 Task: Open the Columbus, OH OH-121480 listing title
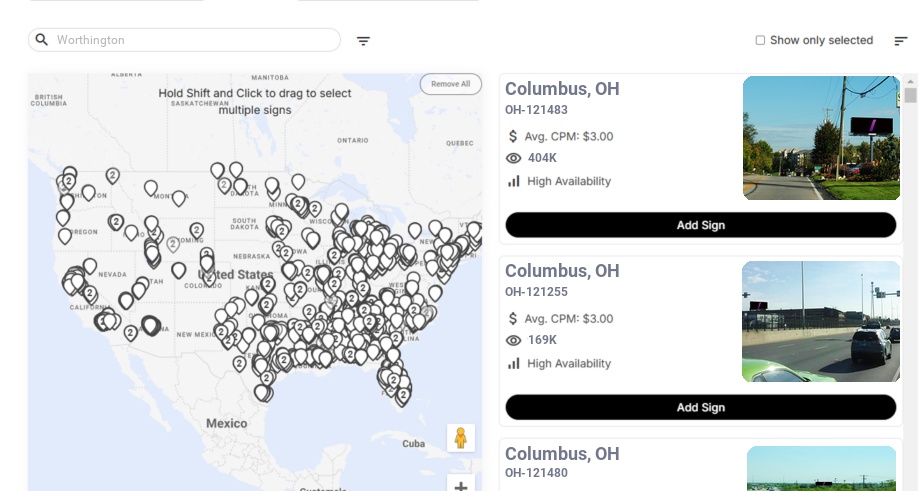[x=562, y=454]
